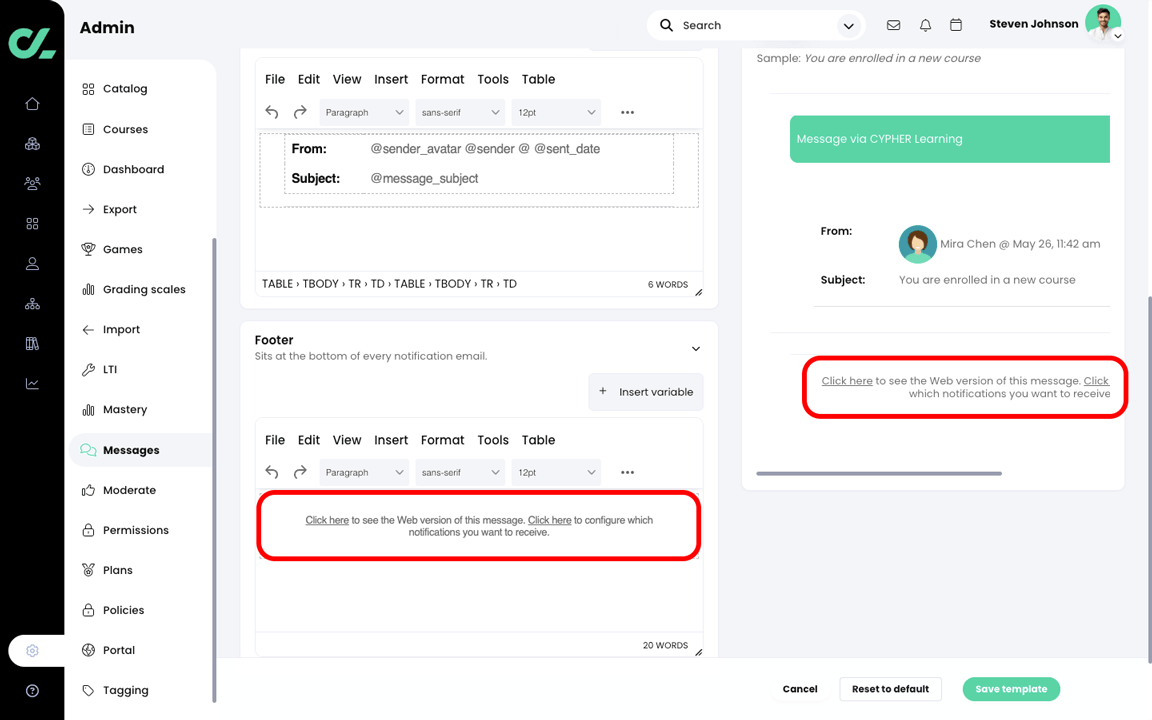Open the Table menu in header editor
The width and height of the screenshot is (1152, 720).
click(x=539, y=79)
